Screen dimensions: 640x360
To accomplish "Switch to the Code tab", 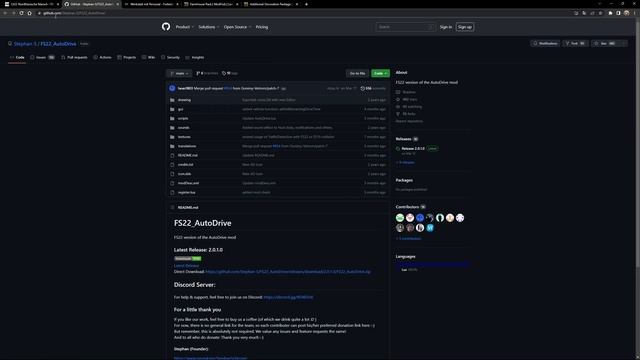I will click(x=17, y=58).
